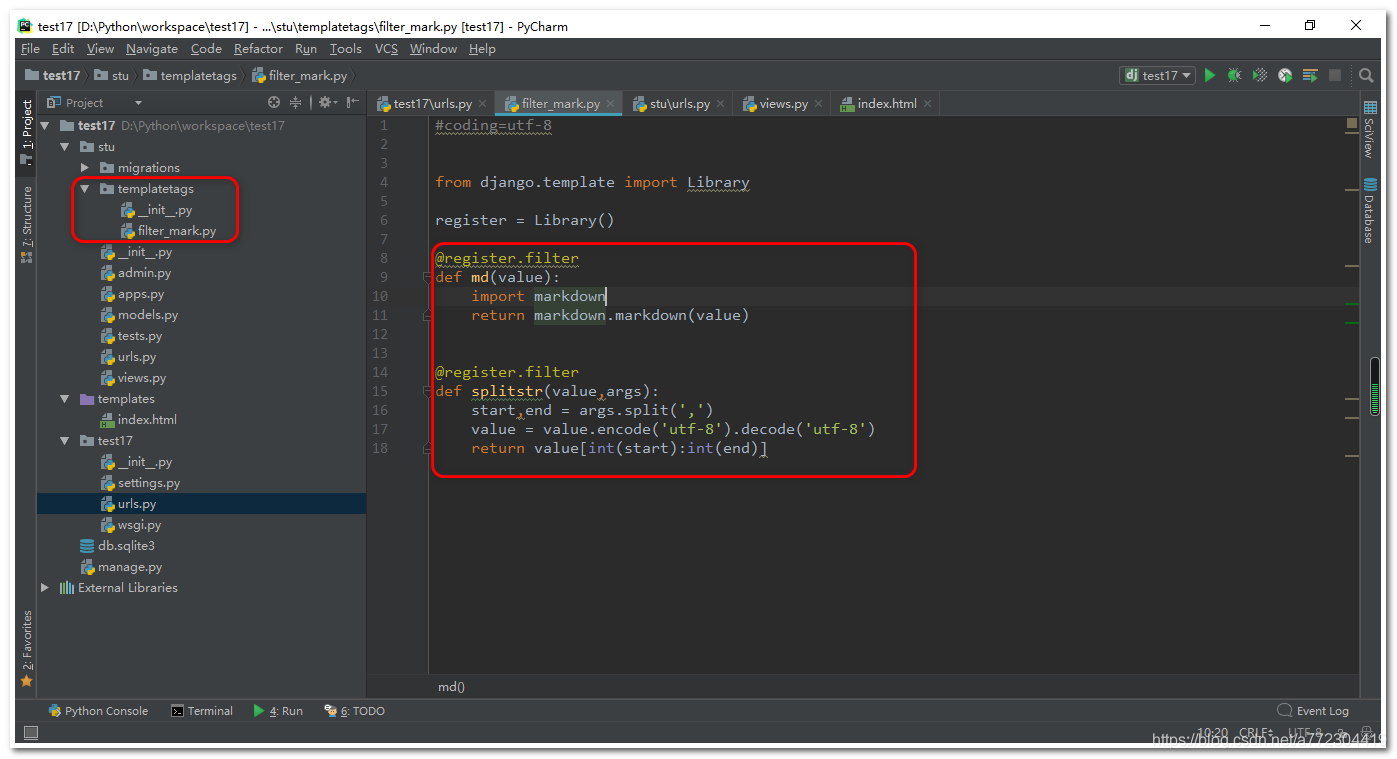Open the Structure tool window
The height and width of the screenshot is (759, 1397).
tap(27, 224)
